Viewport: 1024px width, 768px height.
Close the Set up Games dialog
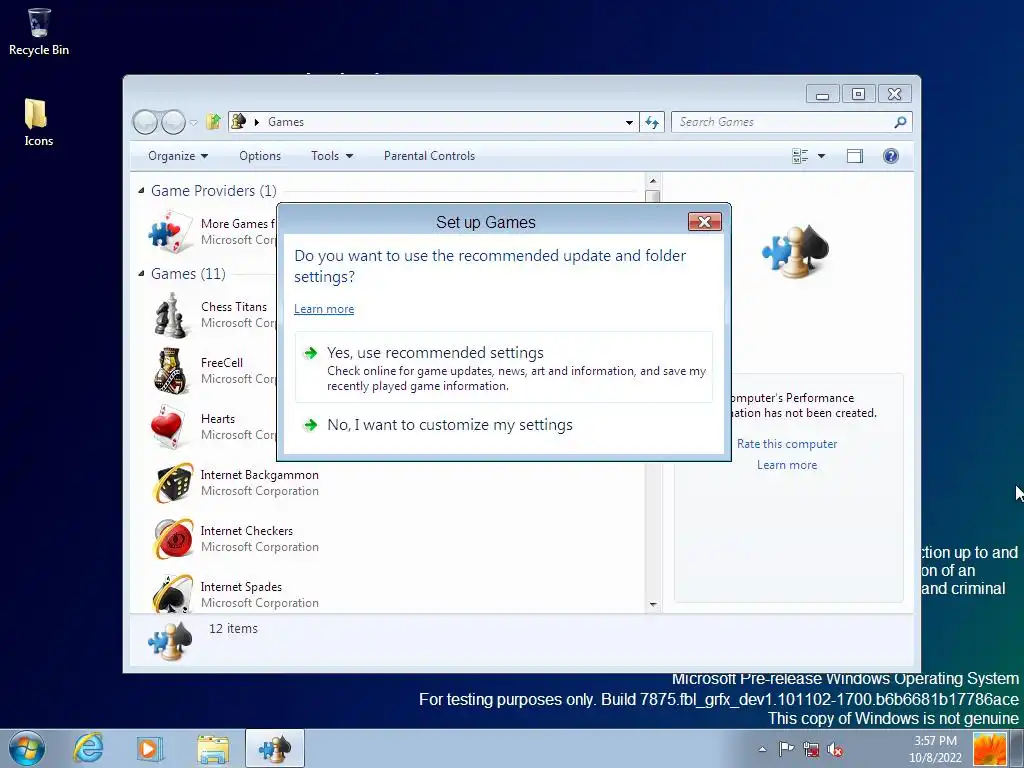[705, 222]
